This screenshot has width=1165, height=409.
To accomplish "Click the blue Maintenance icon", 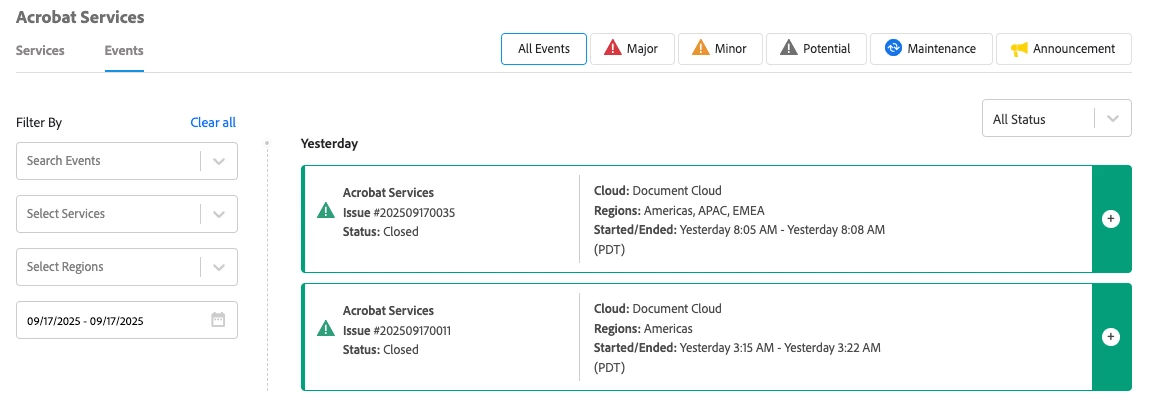I will click(x=894, y=49).
